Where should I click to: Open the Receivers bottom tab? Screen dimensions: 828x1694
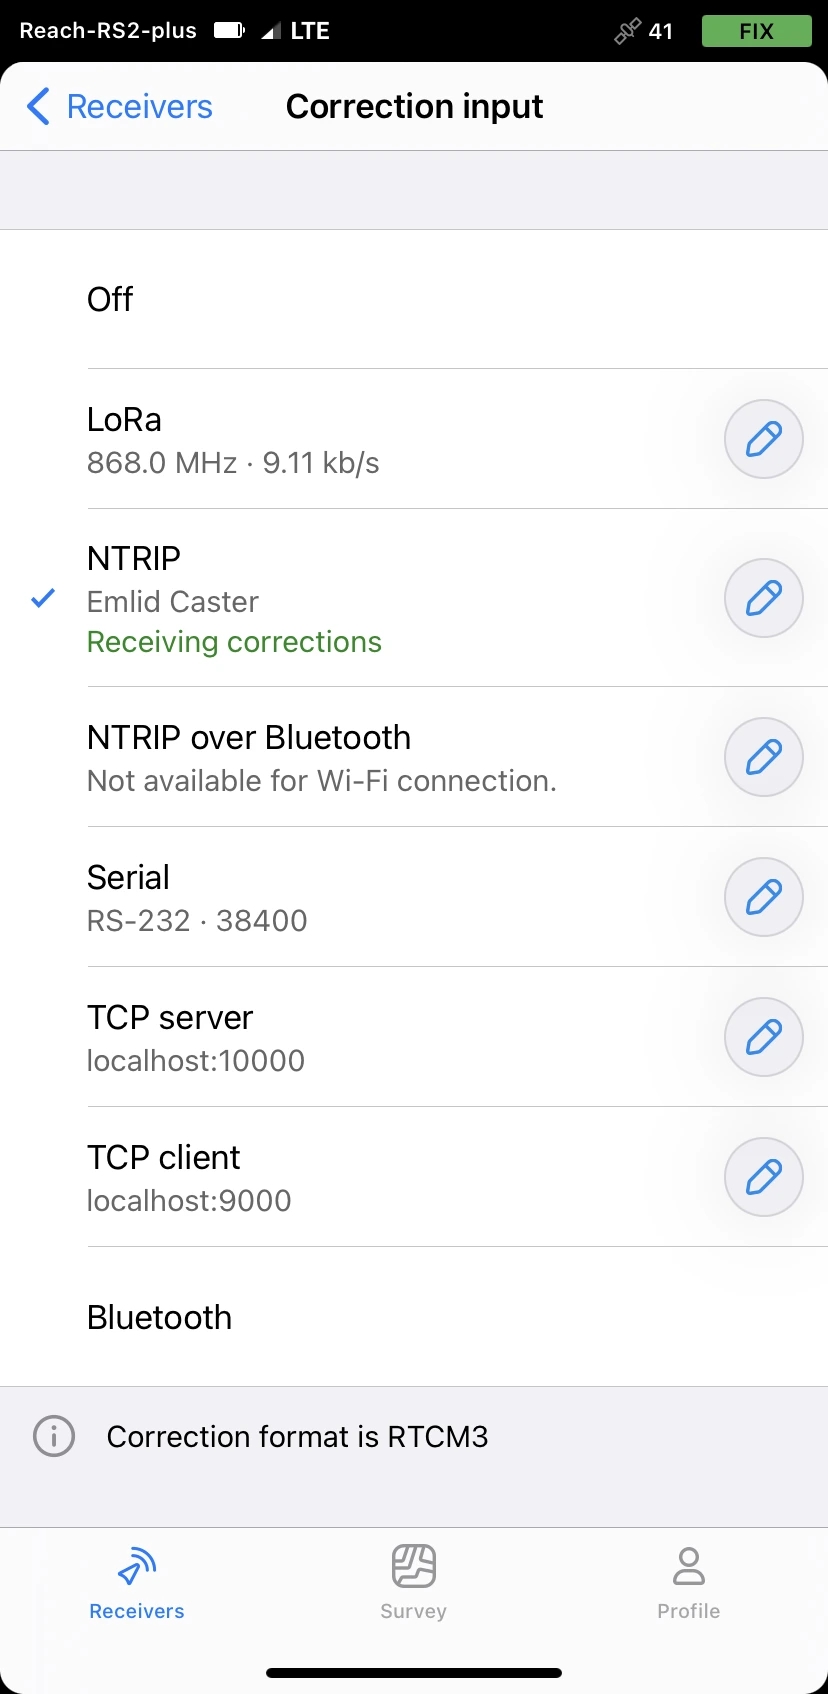137,1580
